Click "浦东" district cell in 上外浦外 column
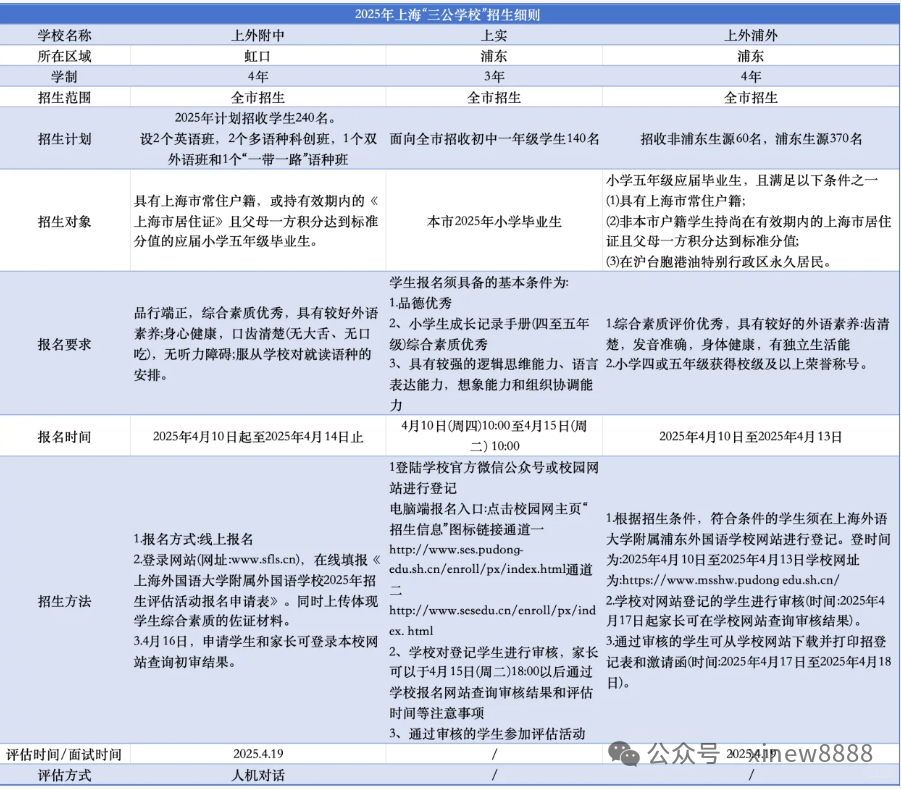Screen dimensions: 901x789 pos(750,56)
